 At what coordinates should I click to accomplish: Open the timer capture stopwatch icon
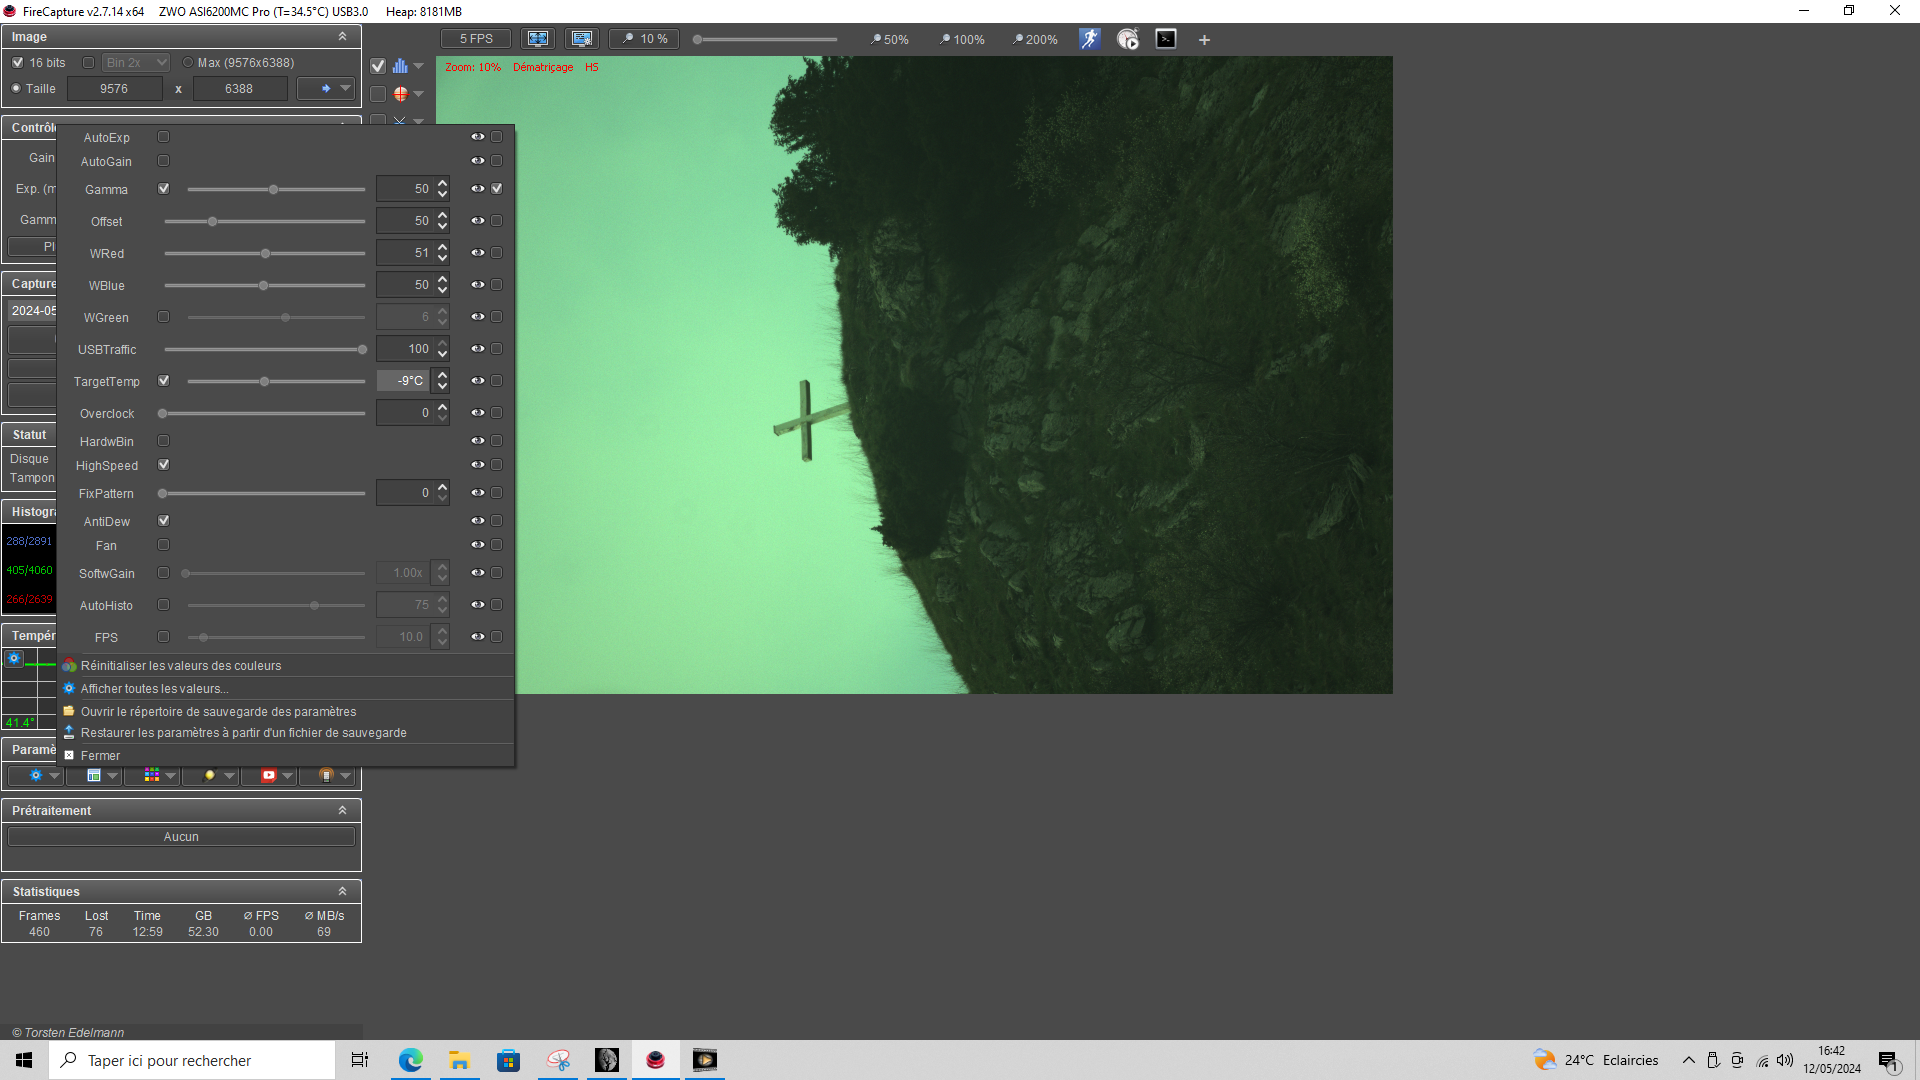tap(1128, 39)
